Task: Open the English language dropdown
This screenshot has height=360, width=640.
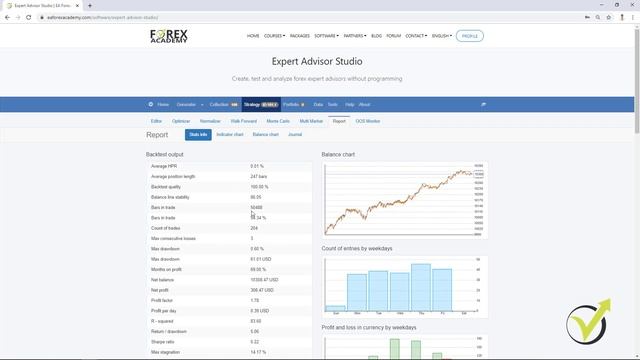Action: 442,36
